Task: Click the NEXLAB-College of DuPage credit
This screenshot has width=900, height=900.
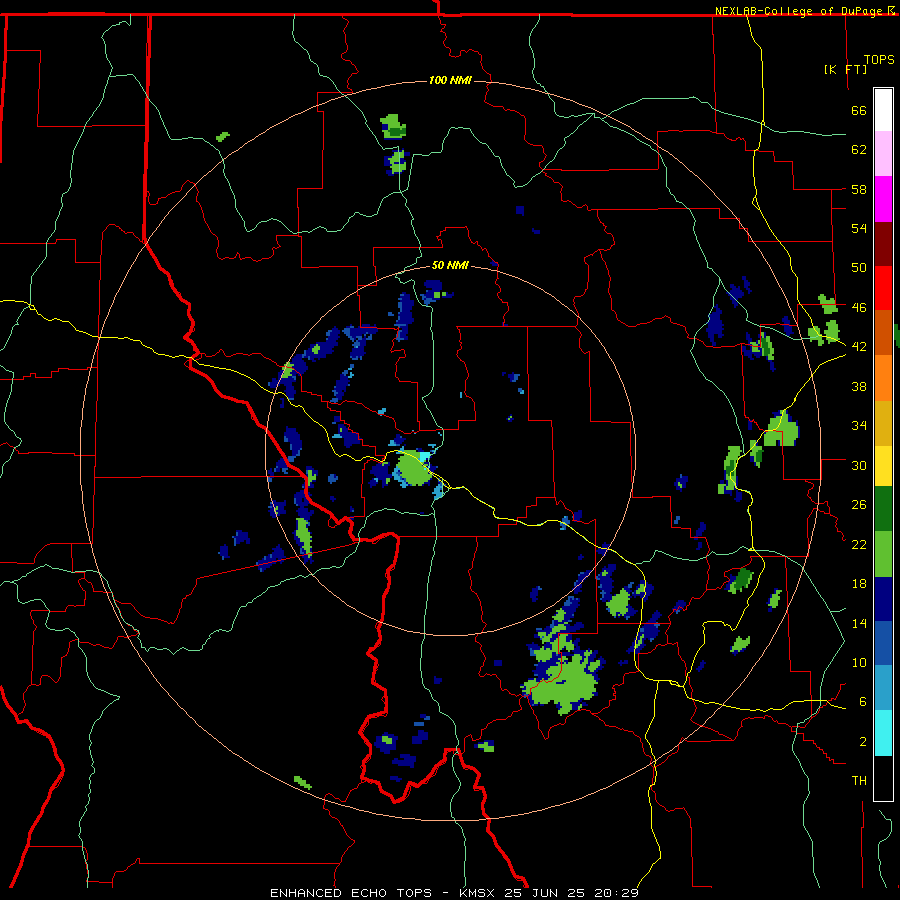Action: tap(800, 11)
